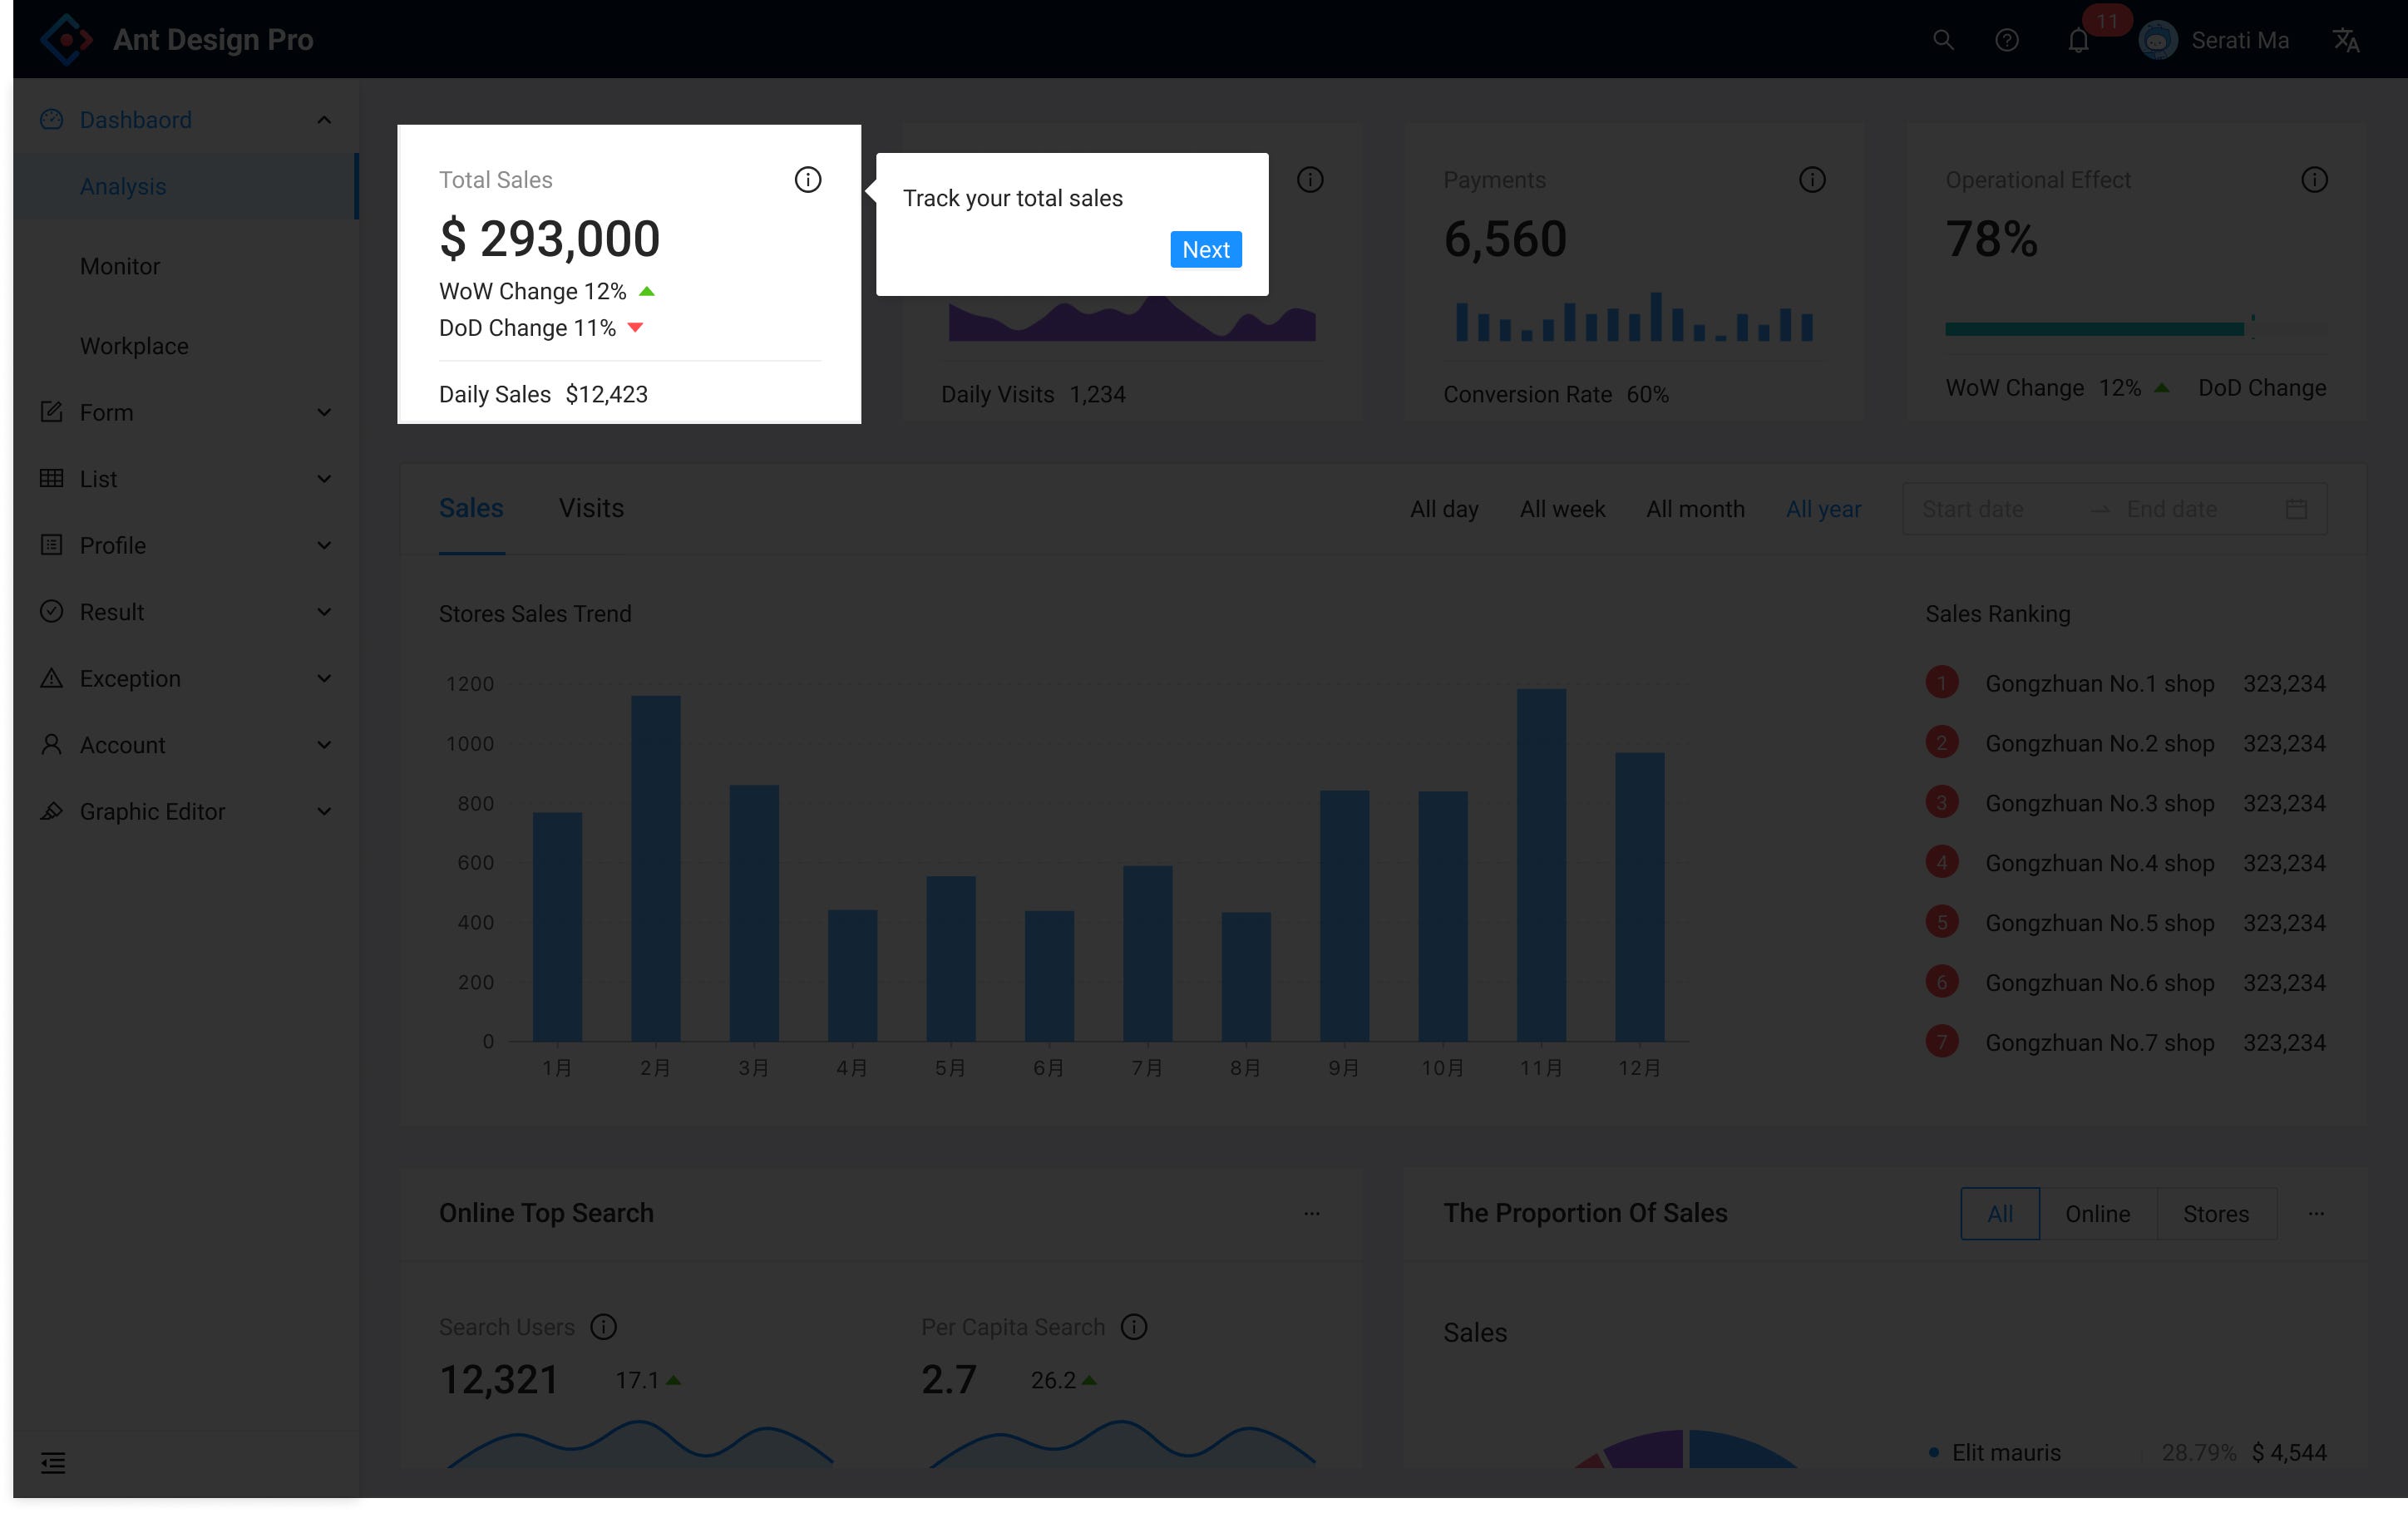Click the search icon in the header
Viewport: 2408px width, 1513px height.
1942,40
